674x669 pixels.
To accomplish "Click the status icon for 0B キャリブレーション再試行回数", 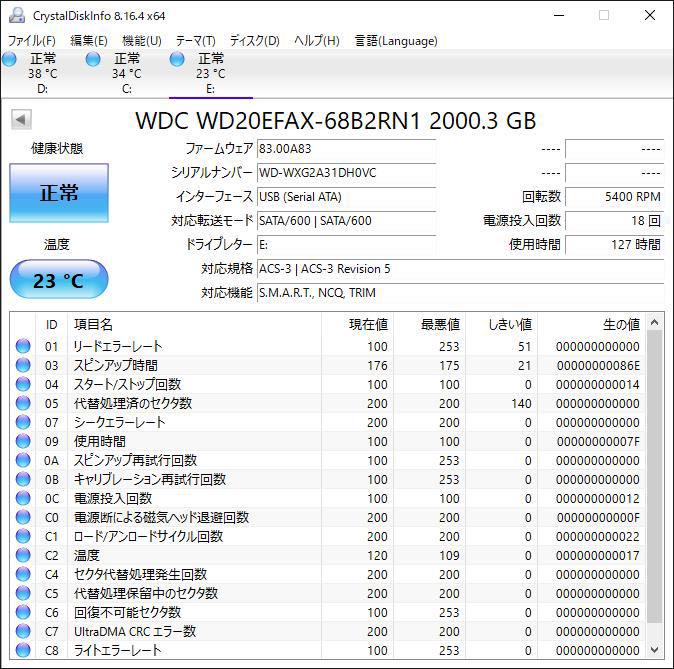I will coord(23,479).
